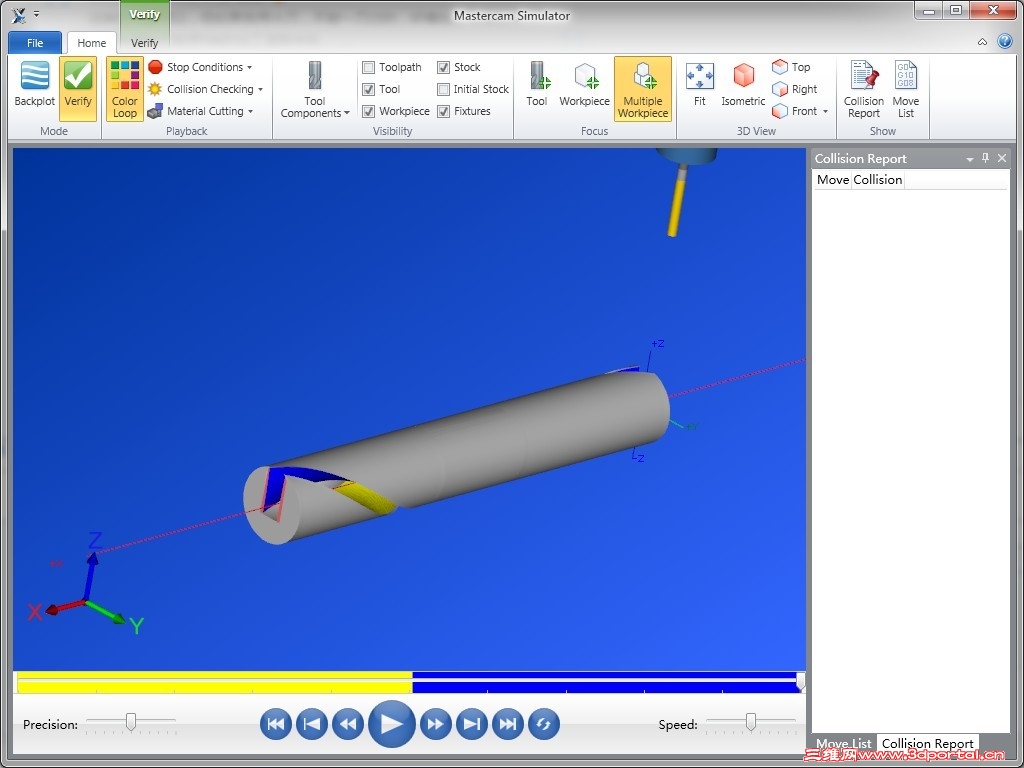The height and width of the screenshot is (768, 1024).
Task: Click the yellow tool in viewport
Action: click(x=676, y=208)
